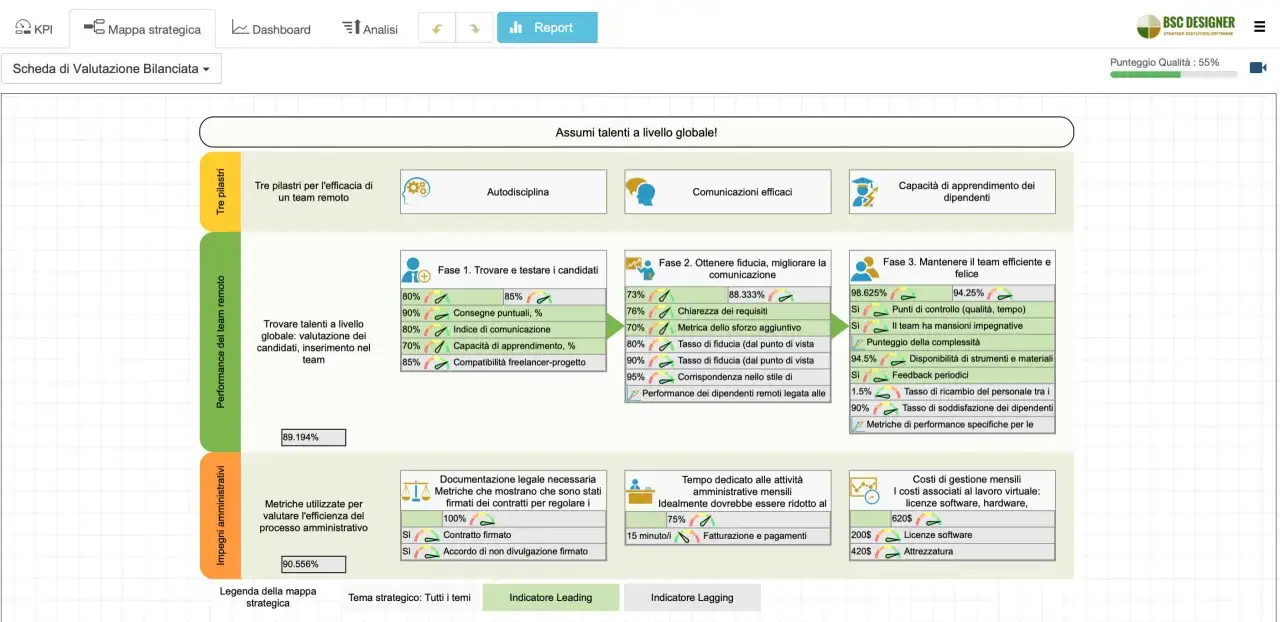Viewport: 1280px width, 622px height.
Task: Open the KPI tab
Action: pos(34,29)
